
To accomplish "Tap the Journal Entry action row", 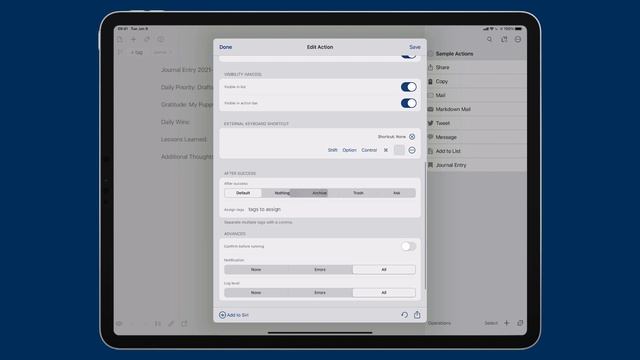I will tap(477, 165).
